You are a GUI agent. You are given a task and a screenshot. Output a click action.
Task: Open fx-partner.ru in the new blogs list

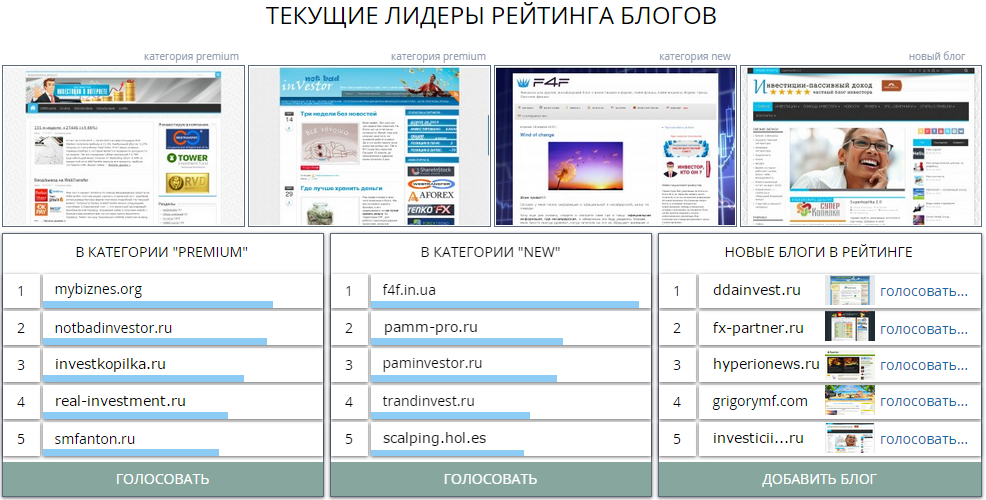click(758, 328)
